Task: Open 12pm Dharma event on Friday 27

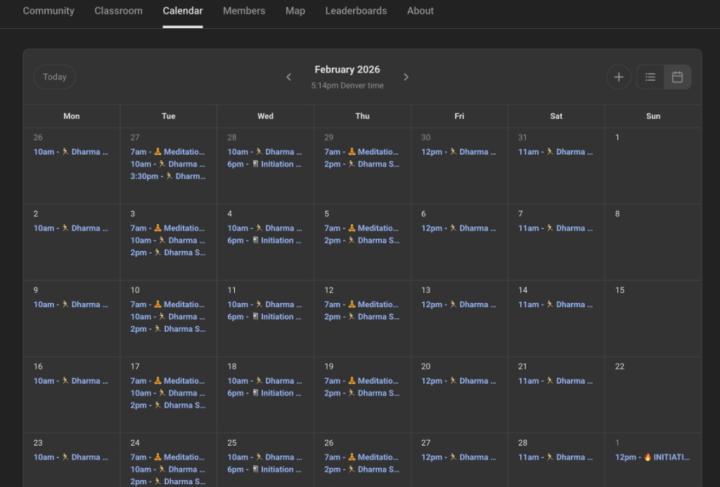Action: coord(459,457)
